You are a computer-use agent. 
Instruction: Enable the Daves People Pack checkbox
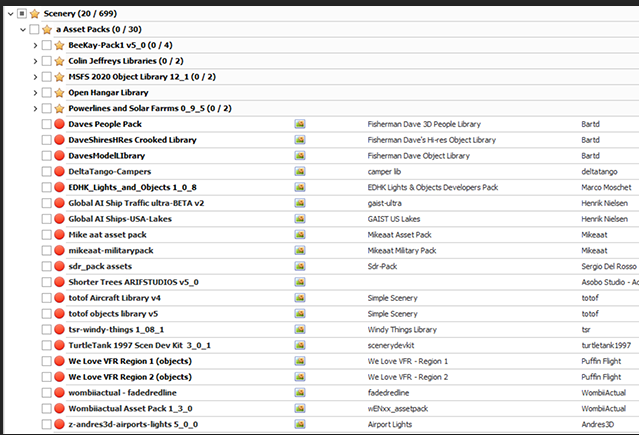click(x=47, y=124)
